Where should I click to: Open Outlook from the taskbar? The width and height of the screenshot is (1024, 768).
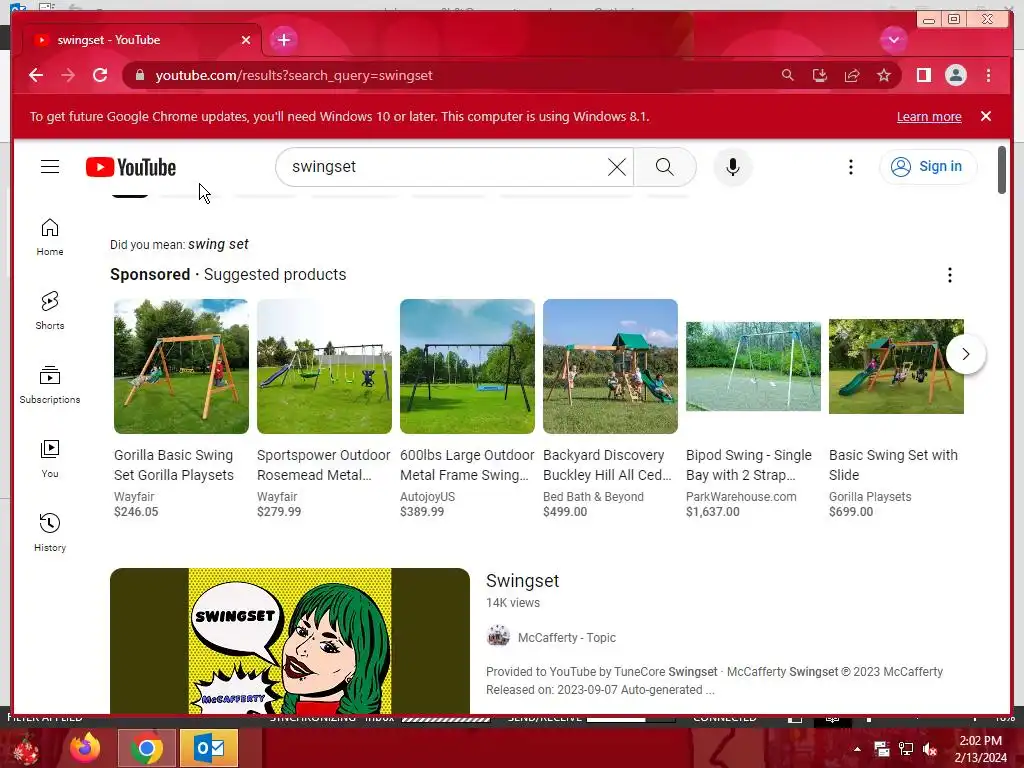coord(209,748)
